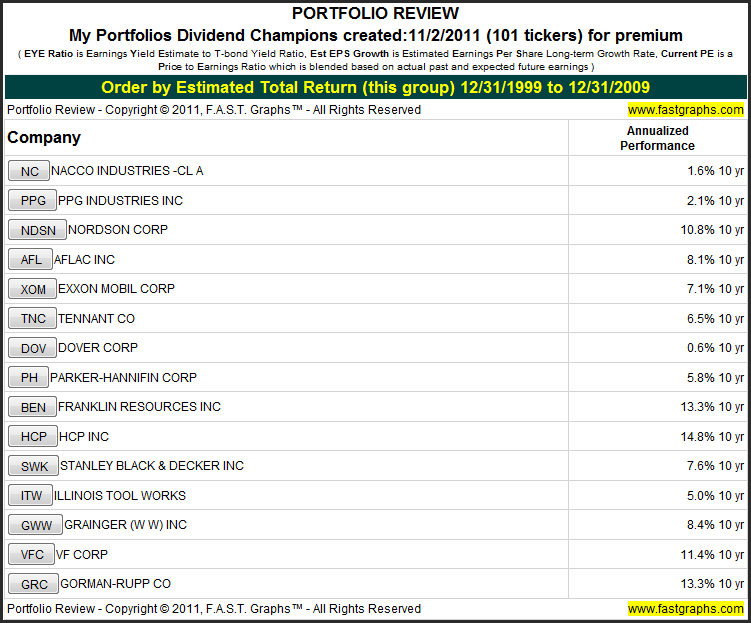Click Gorman-Rupp 13.3% 10 yr value
The height and width of the screenshot is (623, 751).
tap(712, 584)
